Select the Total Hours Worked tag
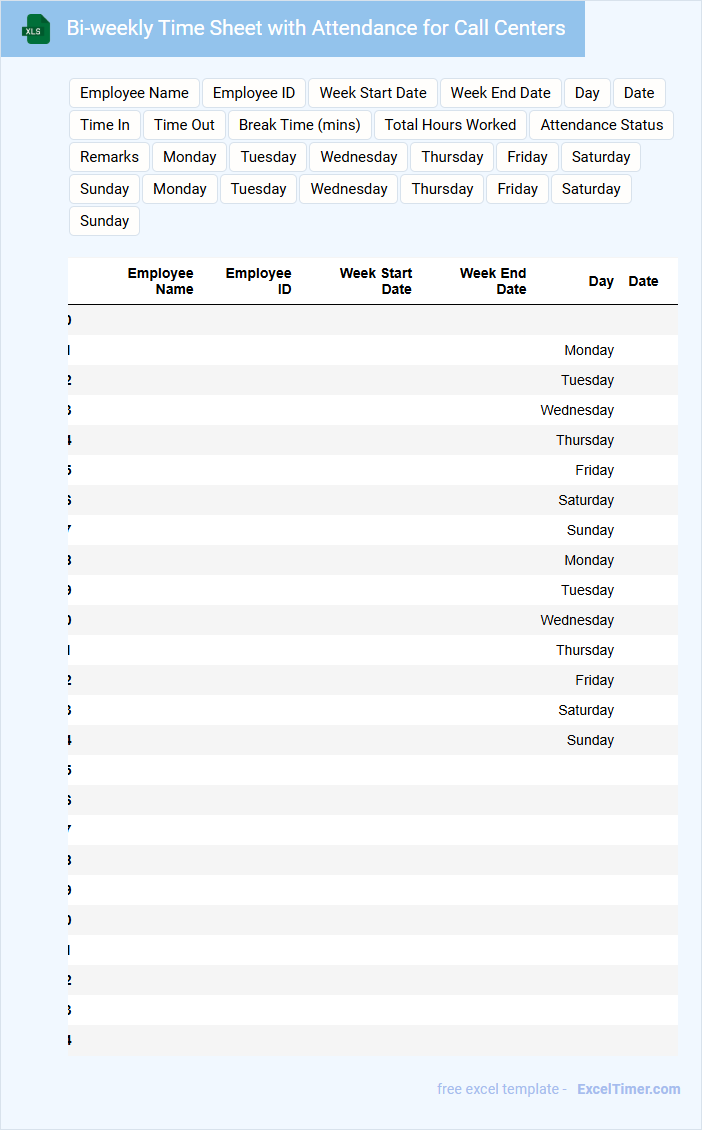The height and width of the screenshot is (1130, 702). (450, 125)
